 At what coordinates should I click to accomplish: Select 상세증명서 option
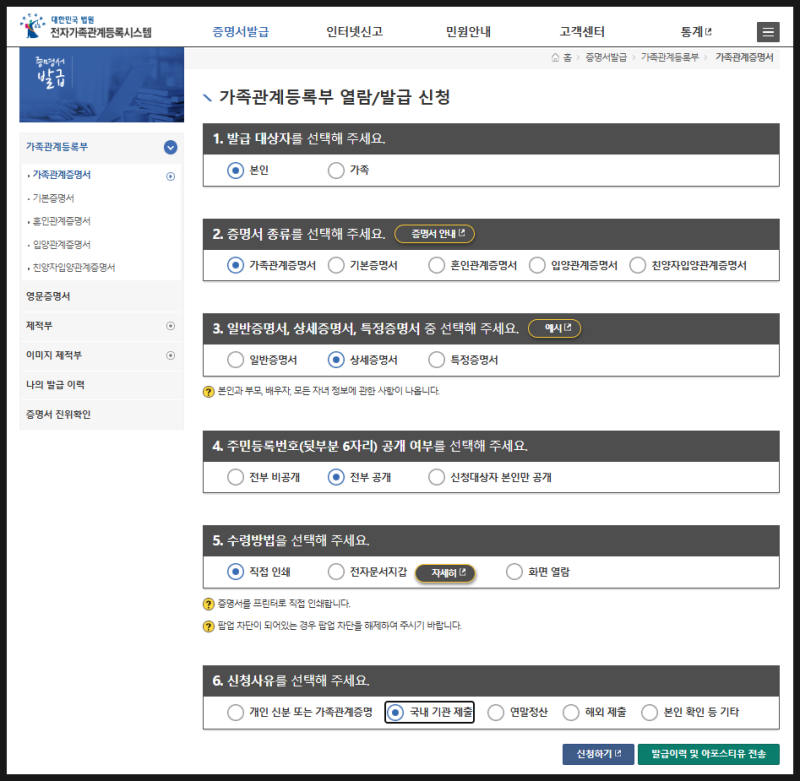tap(336, 360)
